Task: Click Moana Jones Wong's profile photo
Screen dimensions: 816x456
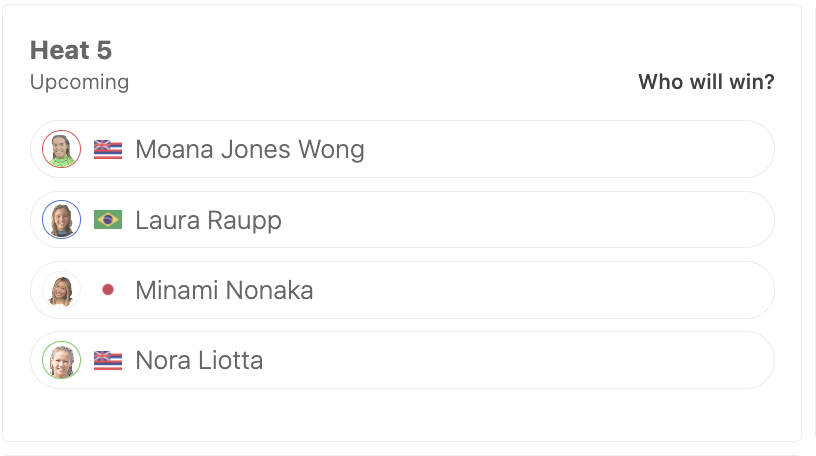Action: click(x=61, y=149)
